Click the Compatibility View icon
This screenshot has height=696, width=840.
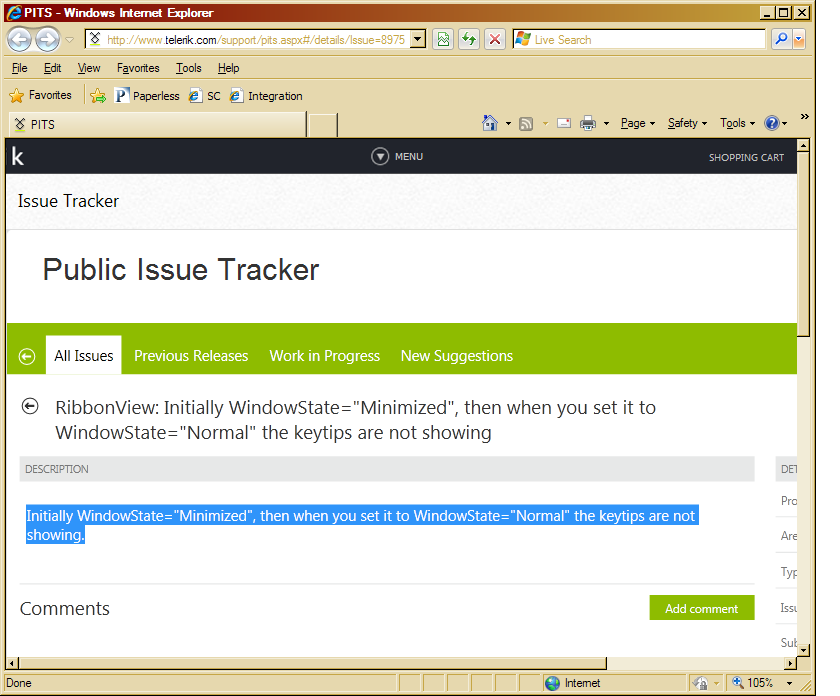444,40
